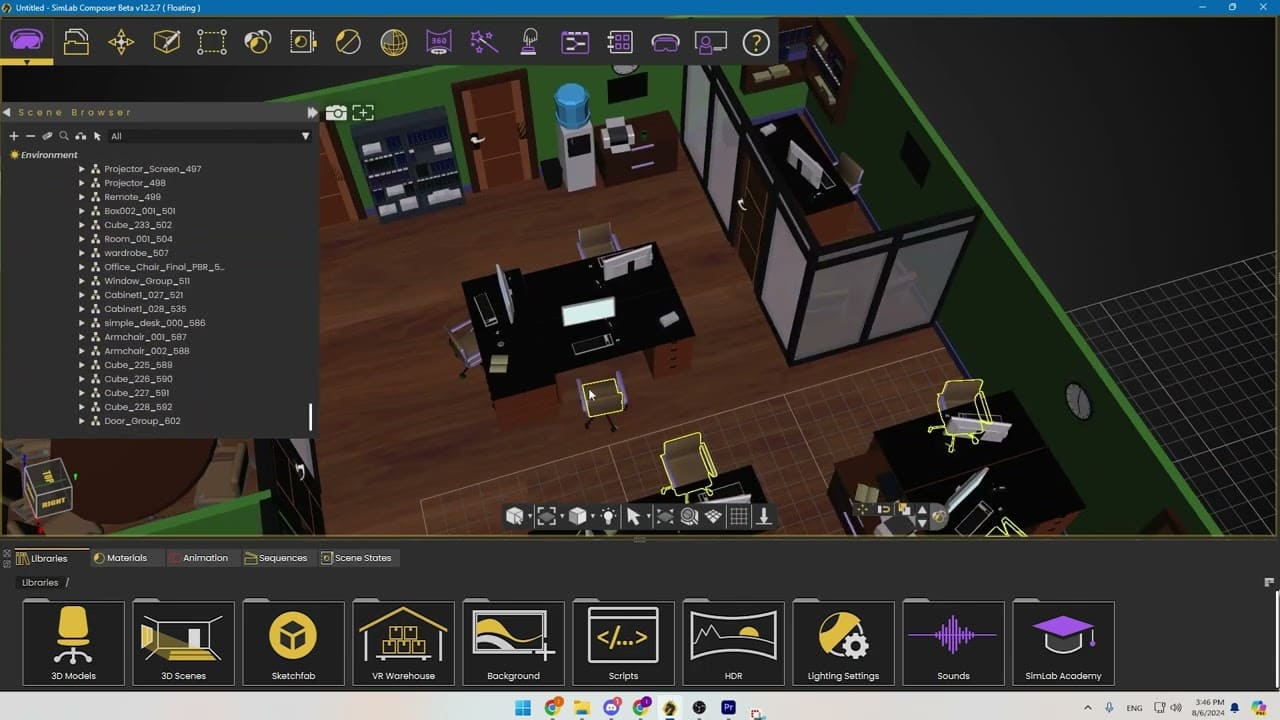Screen dimensions: 1280x720
Task: Click the light bulb icon in viewport toolbar
Action: [608, 516]
